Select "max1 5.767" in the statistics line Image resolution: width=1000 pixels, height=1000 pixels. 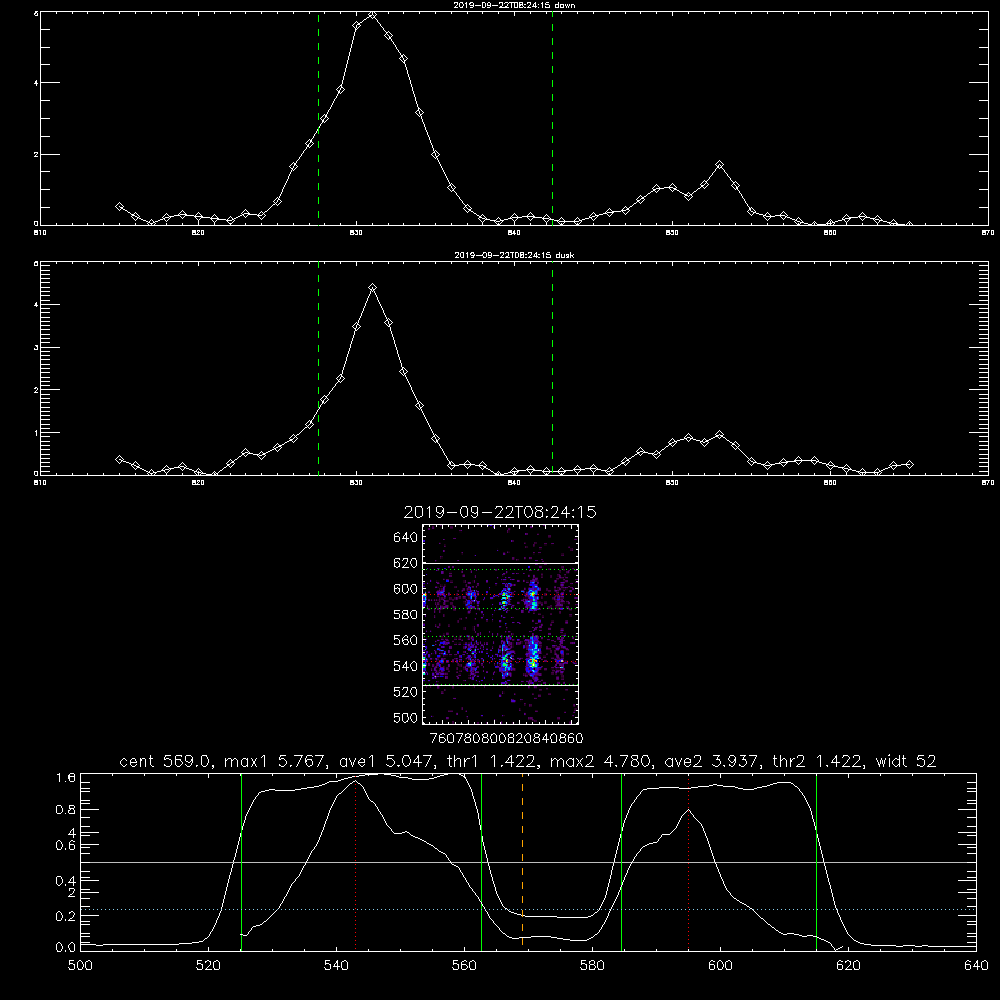[x=277, y=761]
